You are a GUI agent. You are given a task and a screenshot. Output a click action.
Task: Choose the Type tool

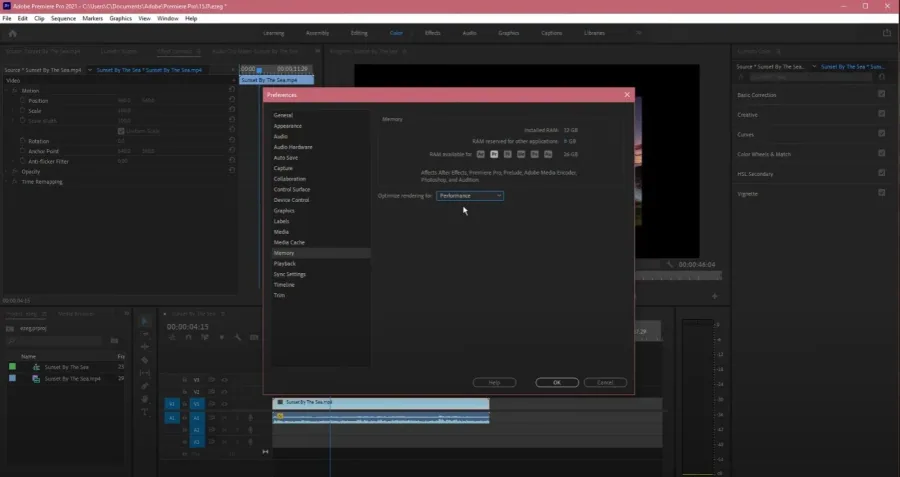pyautogui.click(x=145, y=412)
